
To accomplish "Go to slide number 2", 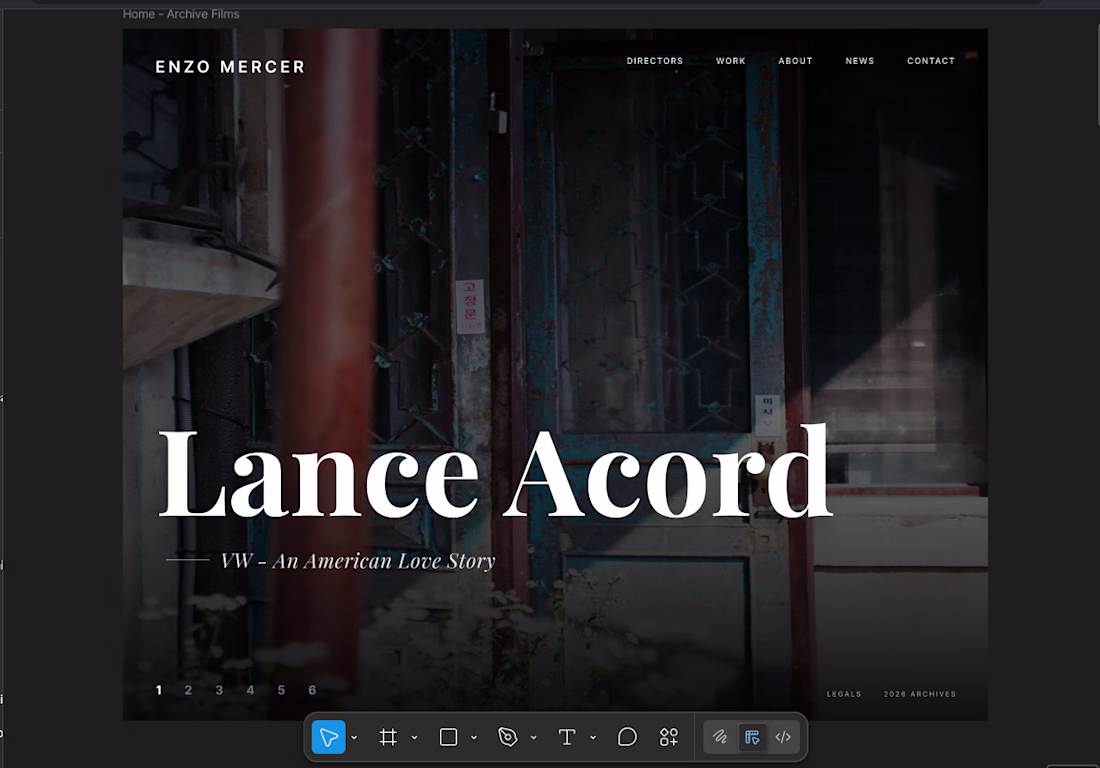I will (x=188, y=690).
